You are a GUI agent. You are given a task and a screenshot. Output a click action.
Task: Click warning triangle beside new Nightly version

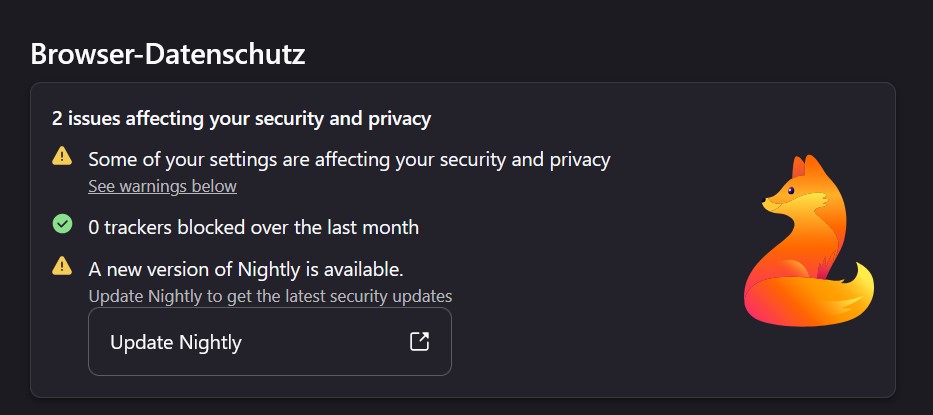click(x=62, y=266)
